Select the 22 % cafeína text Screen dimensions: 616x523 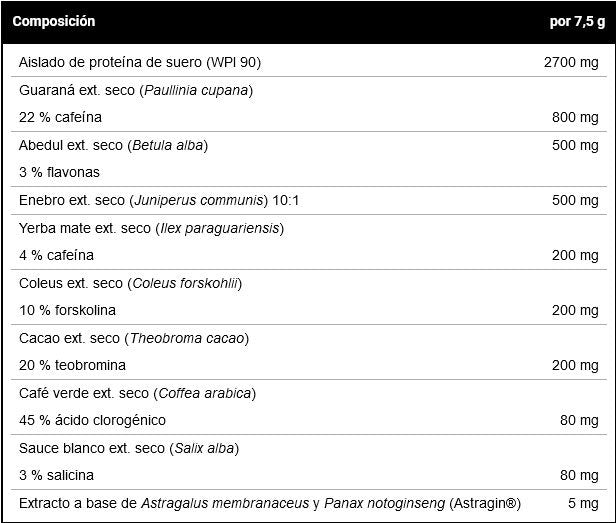click(x=60, y=117)
